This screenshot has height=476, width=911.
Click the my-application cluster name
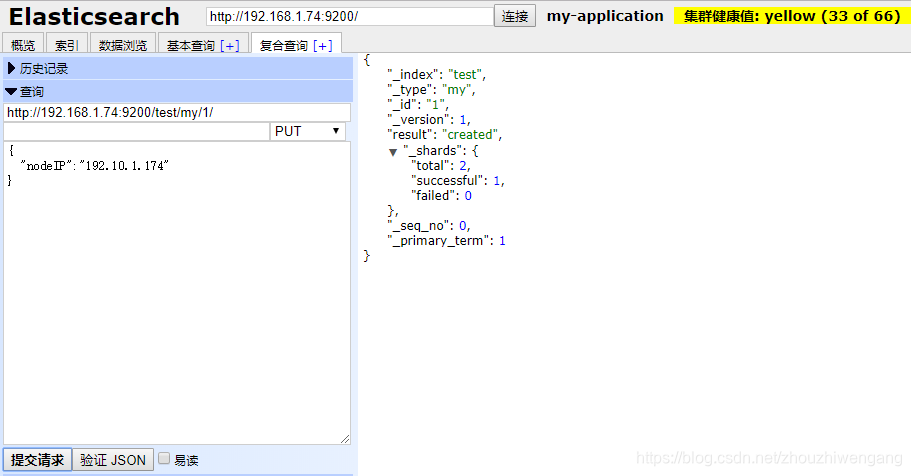point(605,16)
